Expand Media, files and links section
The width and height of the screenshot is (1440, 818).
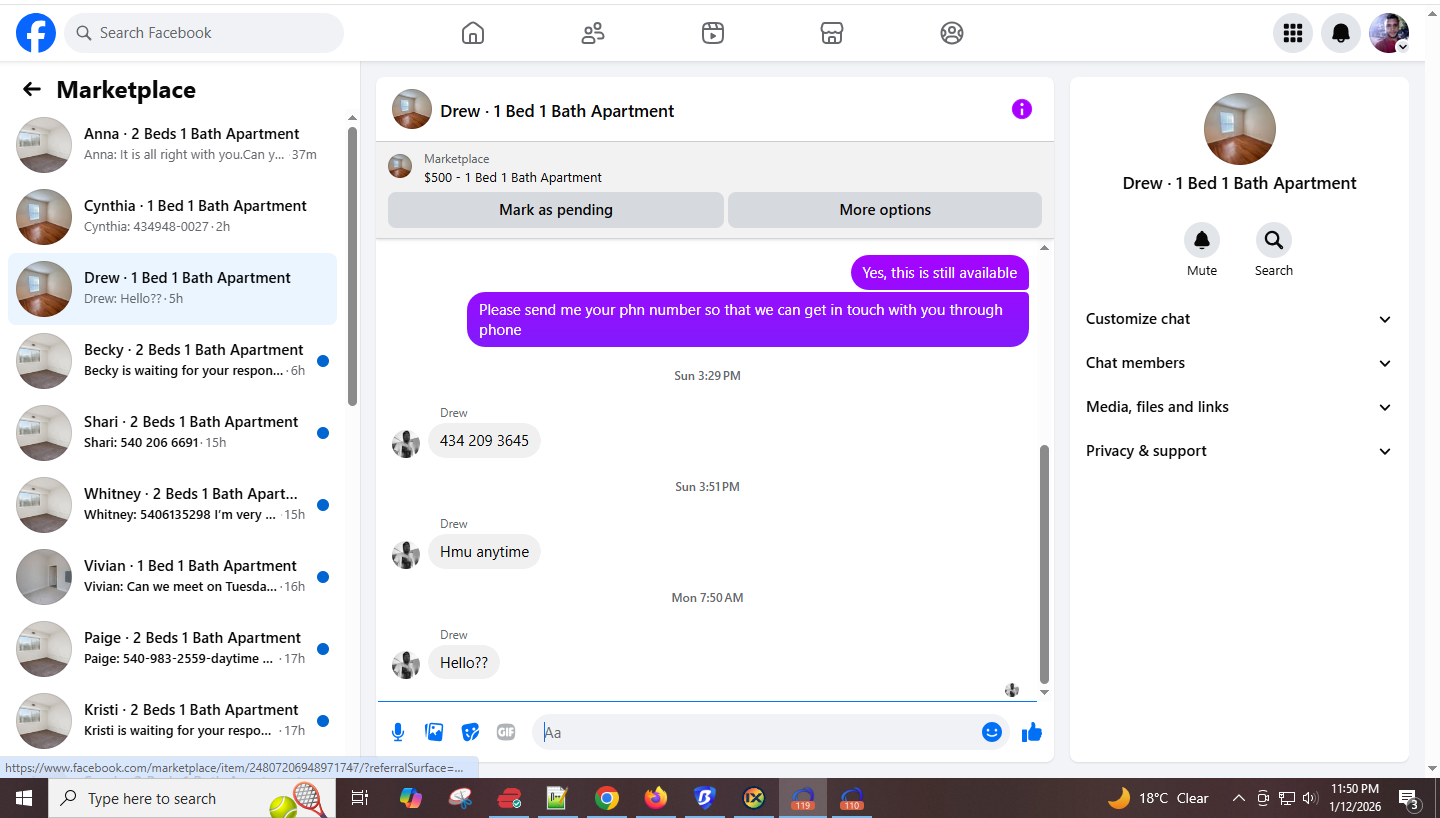(1239, 407)
